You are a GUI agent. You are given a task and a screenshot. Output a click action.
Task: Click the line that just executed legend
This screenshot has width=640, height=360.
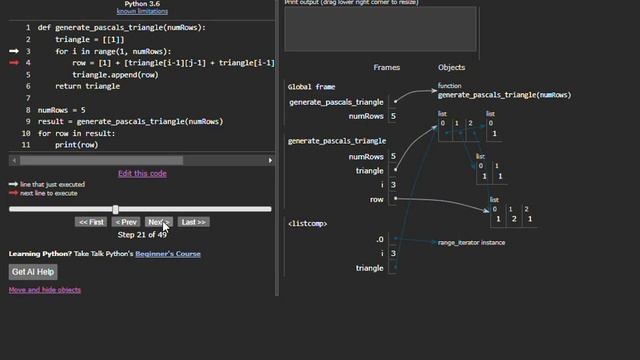tap(52, 184)
